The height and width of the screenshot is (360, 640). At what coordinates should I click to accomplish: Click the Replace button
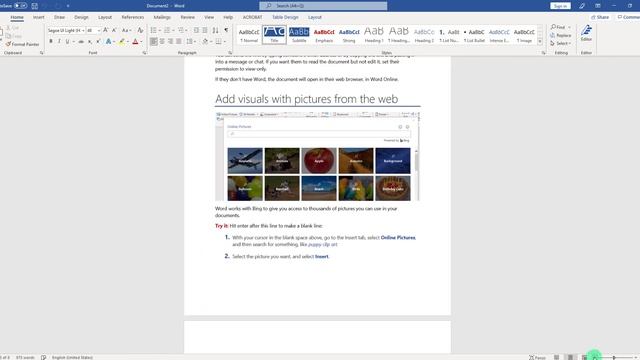[x=561, y=35]
